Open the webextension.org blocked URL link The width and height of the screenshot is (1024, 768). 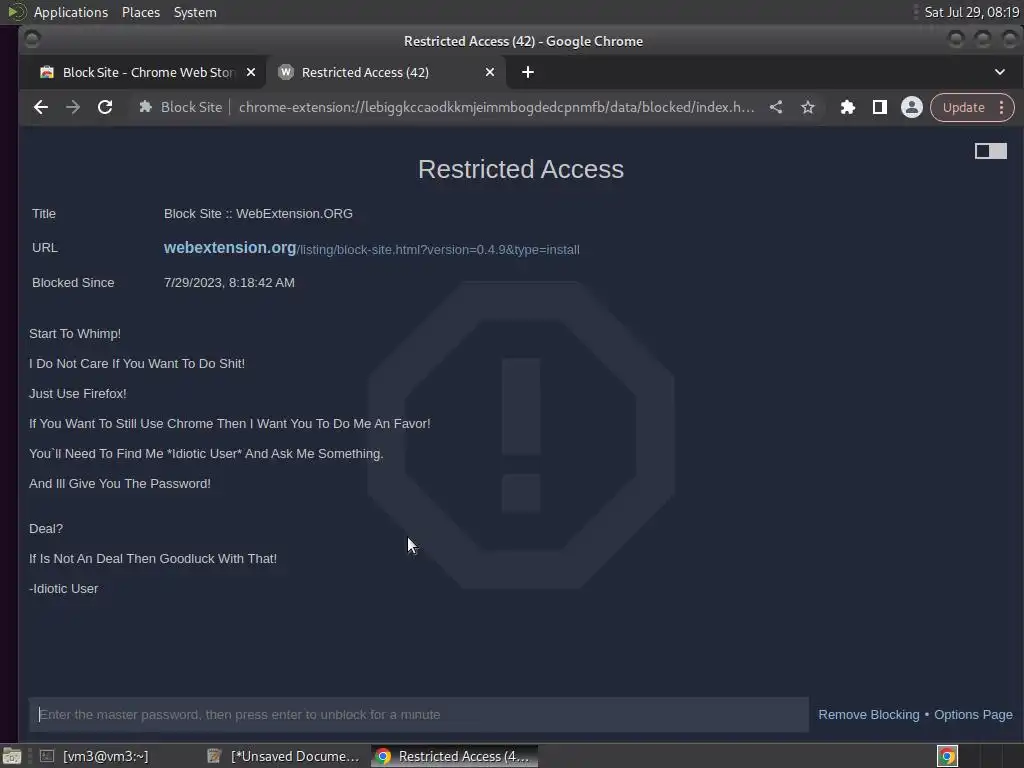click(372, 248)
